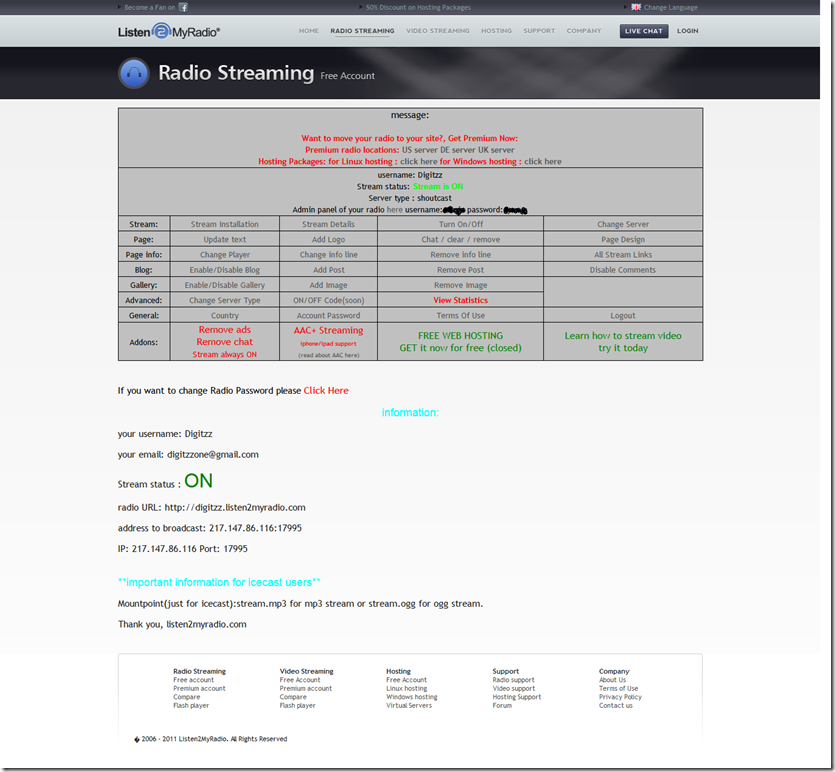Image resolution: width=835 pixels, height=772 pixels.
Task: Click the blue headphones Radio Streaming icon
Action: (x=134, y=73)
